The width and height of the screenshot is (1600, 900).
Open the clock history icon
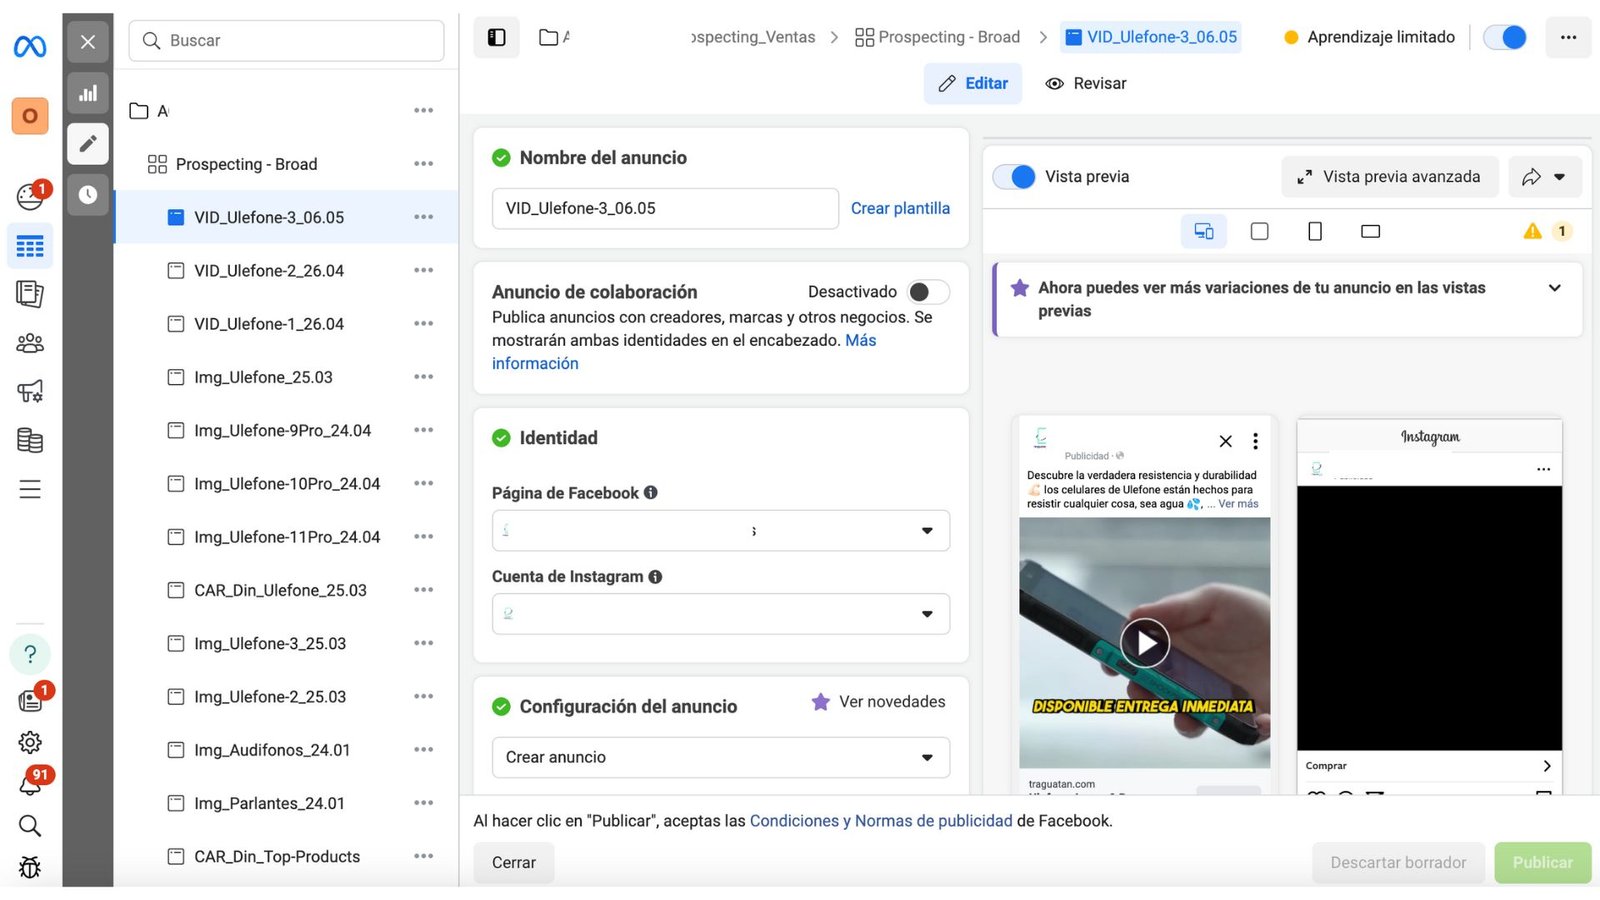(88, 195)
